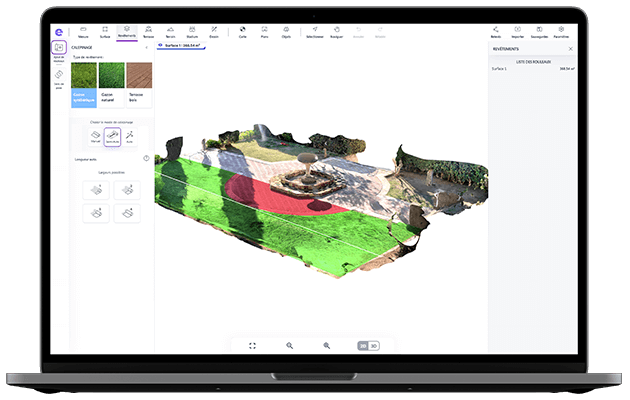Activate the hand pan tool

pos(337,32)
